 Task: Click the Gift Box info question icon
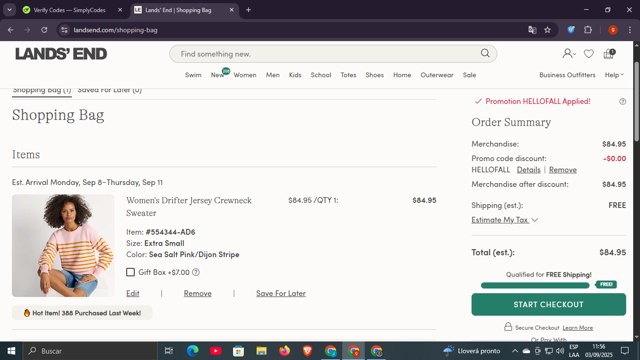coord(196,272)
